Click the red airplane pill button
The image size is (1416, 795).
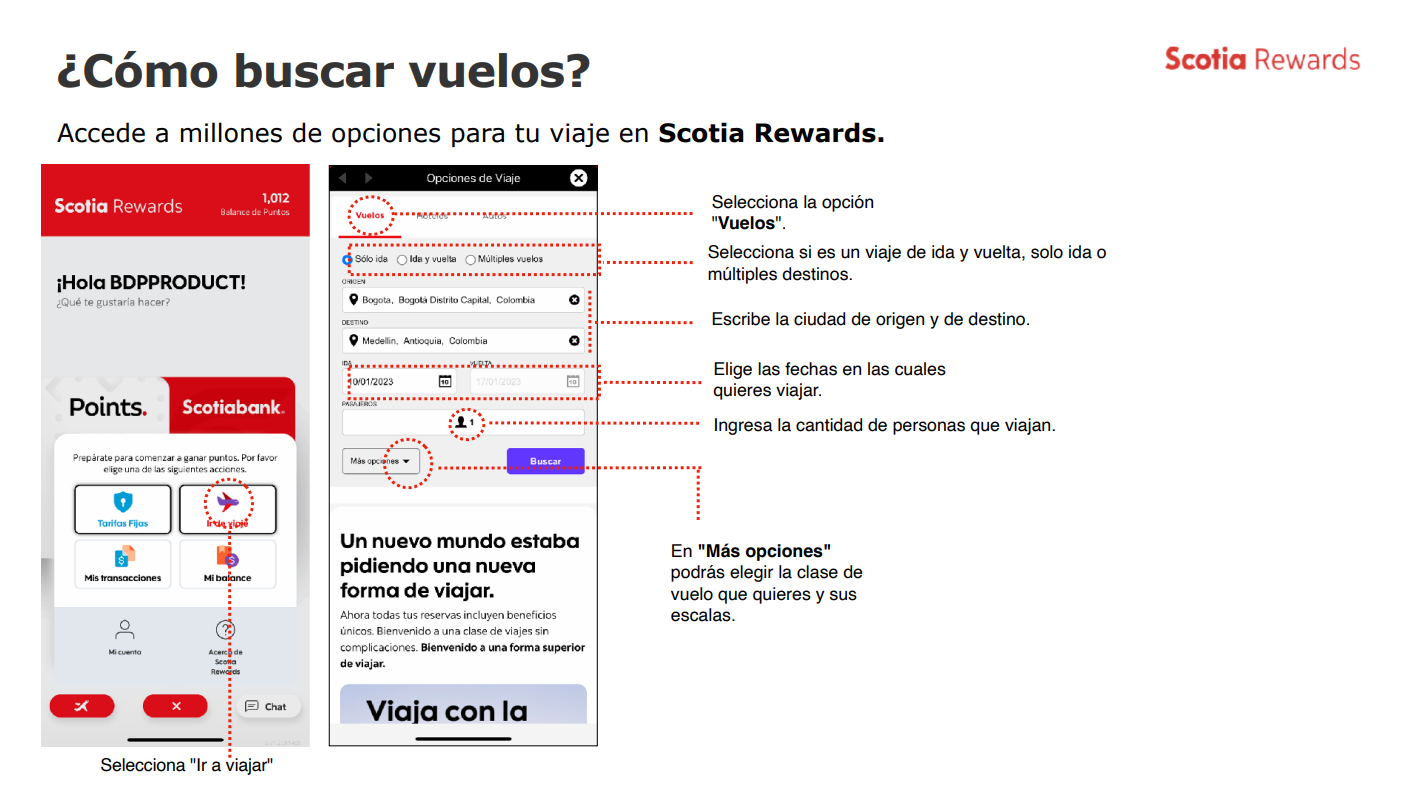(x=83, y=706)
